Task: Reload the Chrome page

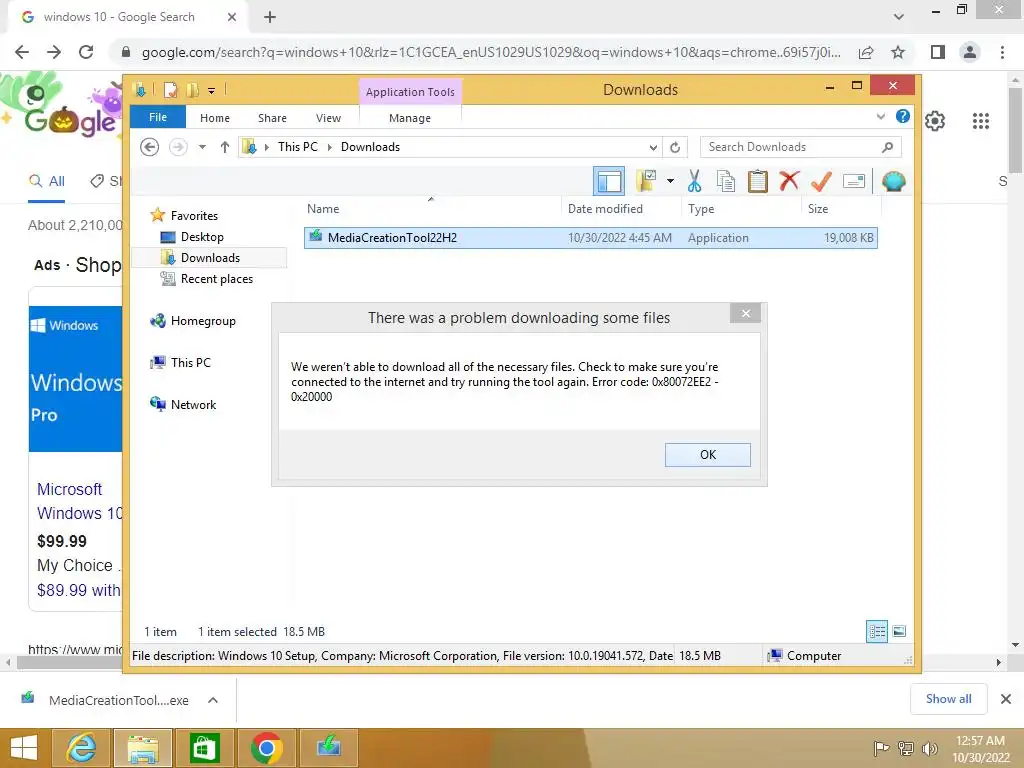Action: coord(86,52)
